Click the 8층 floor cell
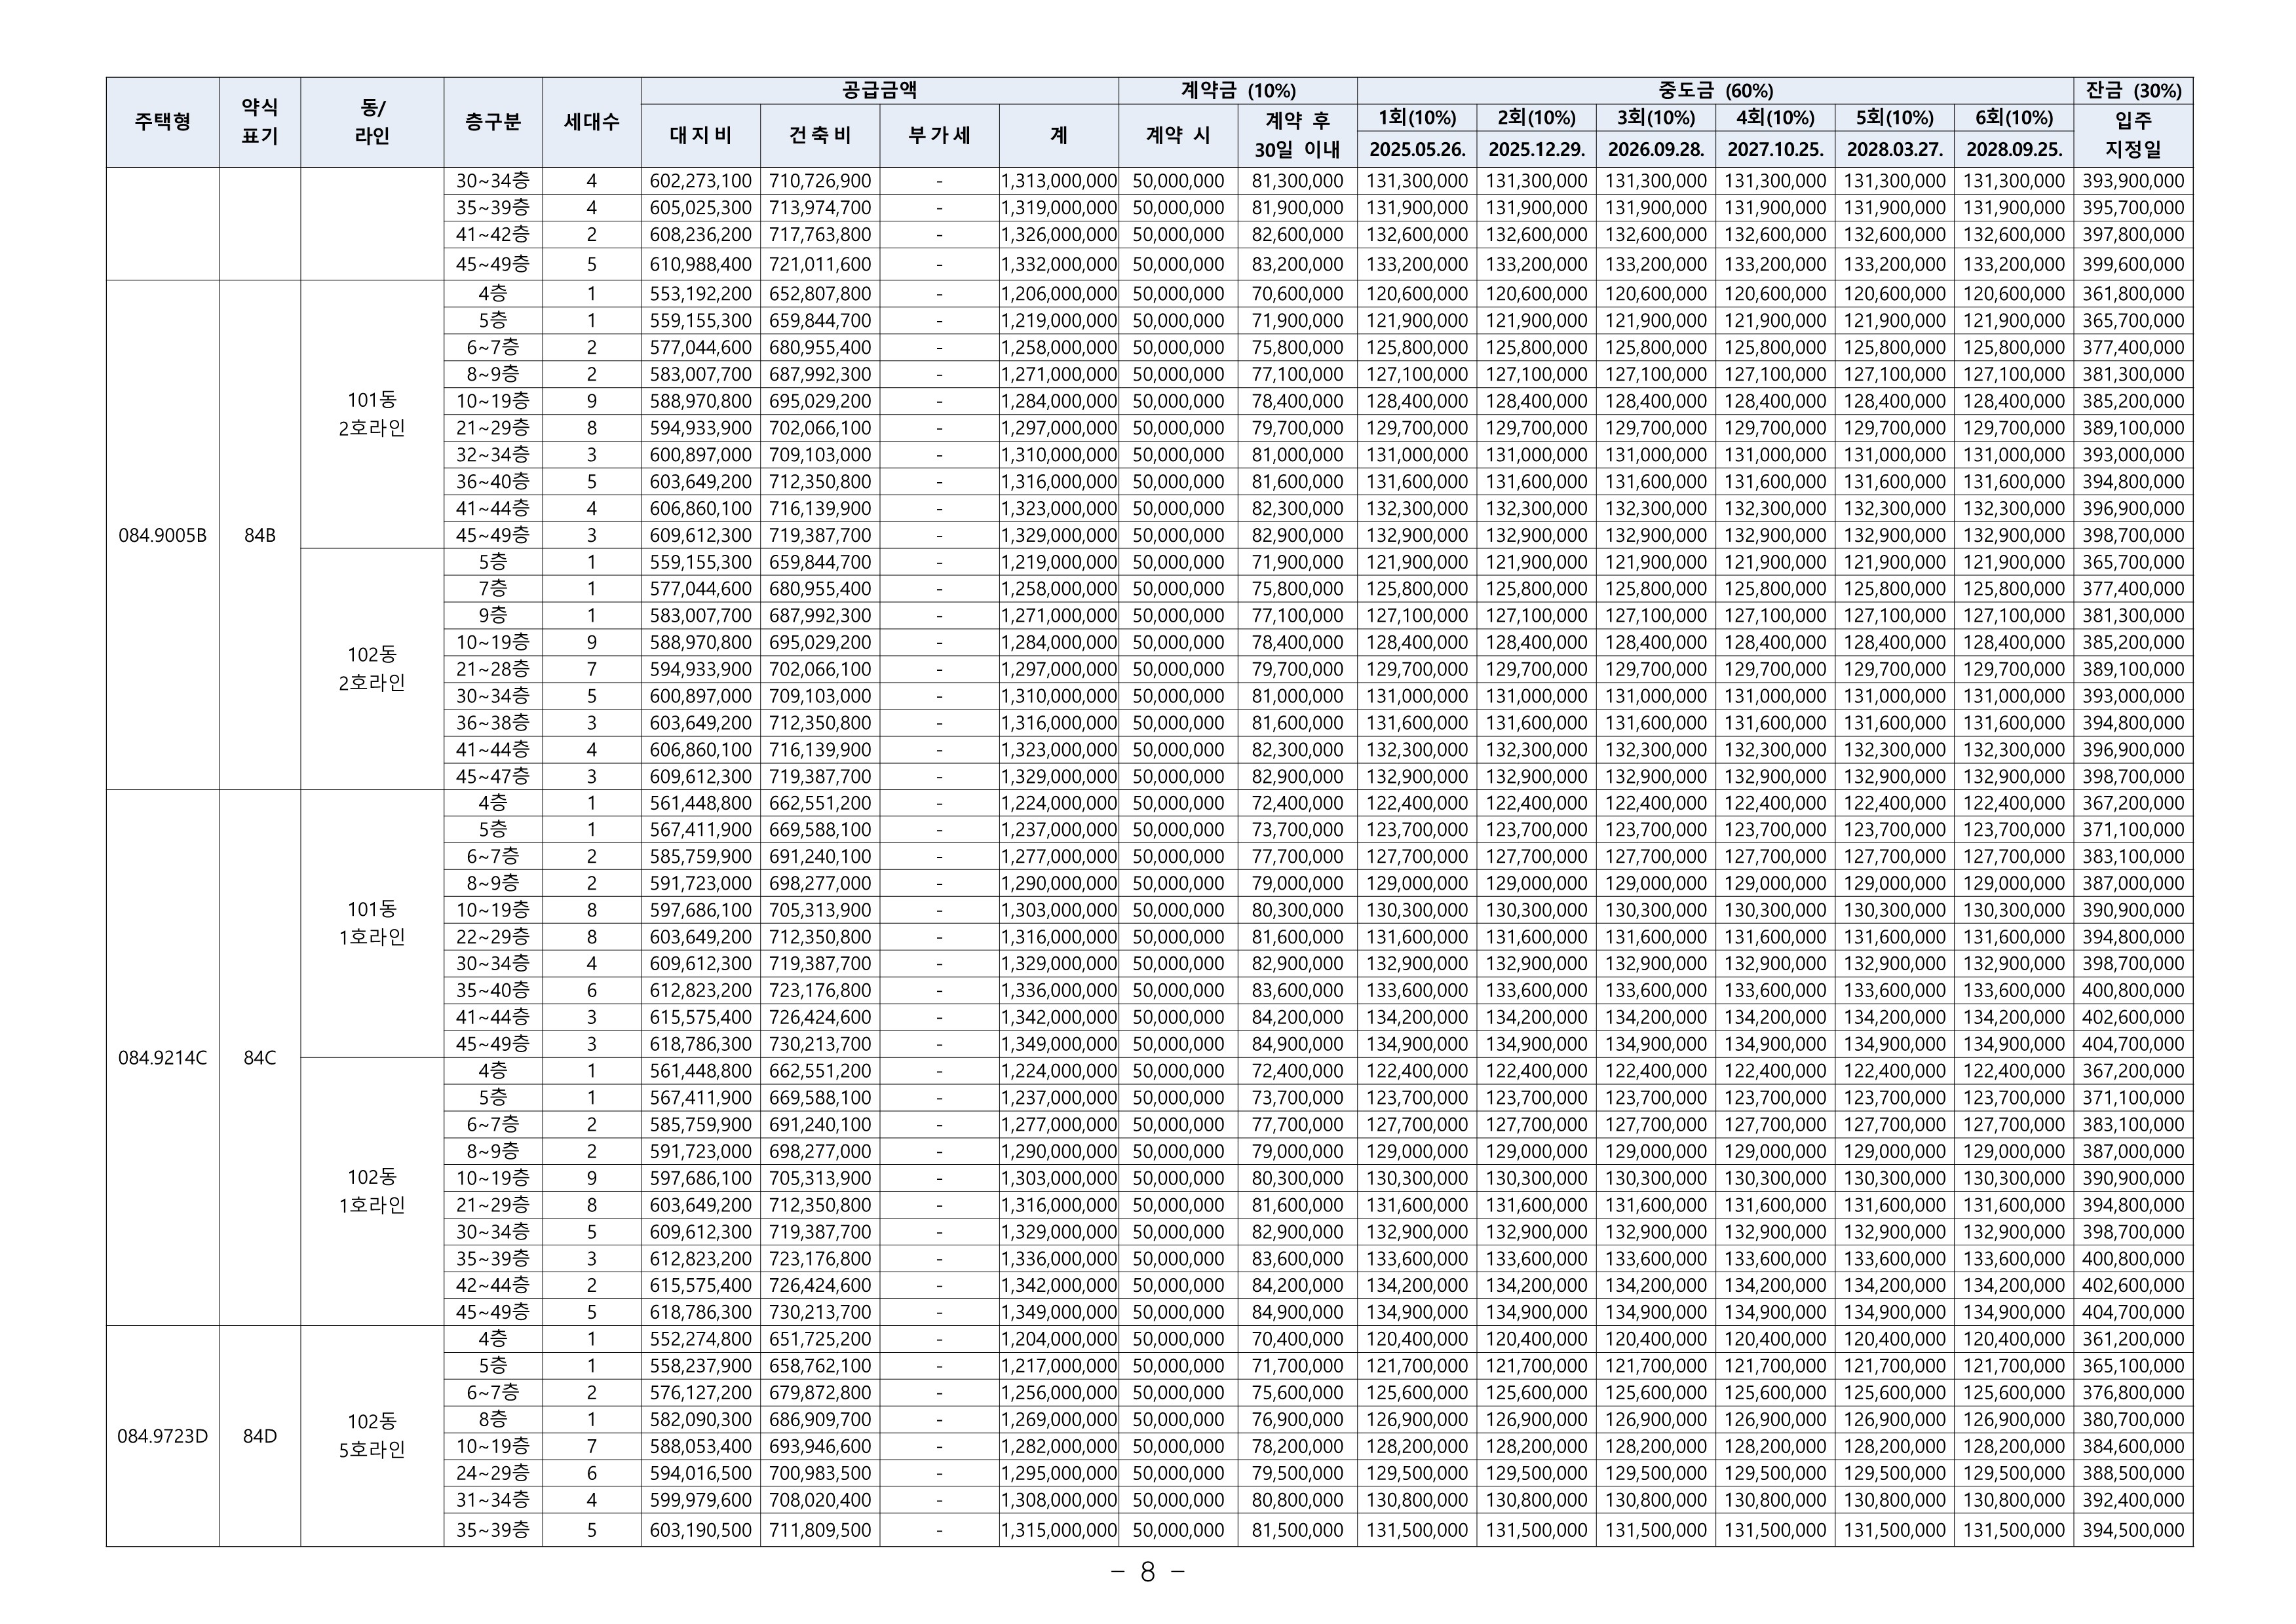This screenshot has height=1624, width=2296. point(493,1419)
